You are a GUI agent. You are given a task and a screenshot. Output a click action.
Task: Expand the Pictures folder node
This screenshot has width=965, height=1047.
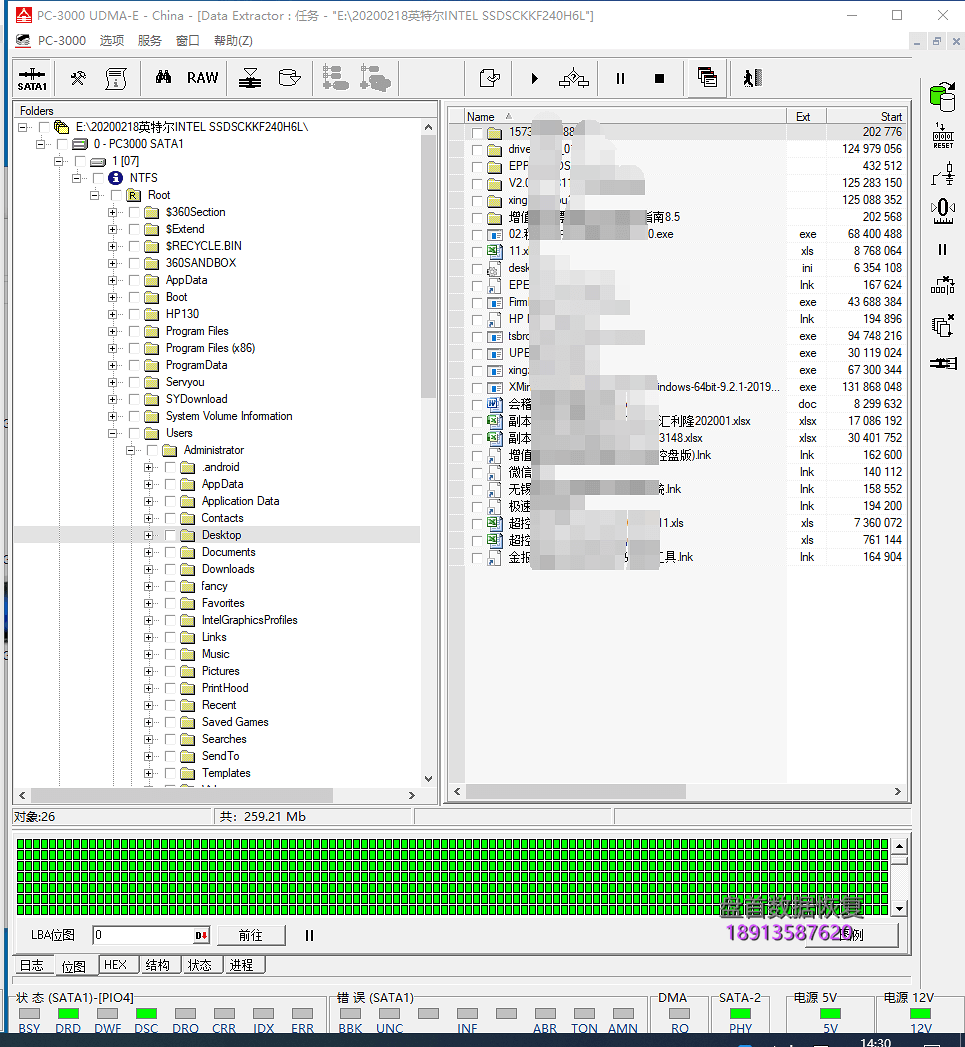[x=148, y=672]
